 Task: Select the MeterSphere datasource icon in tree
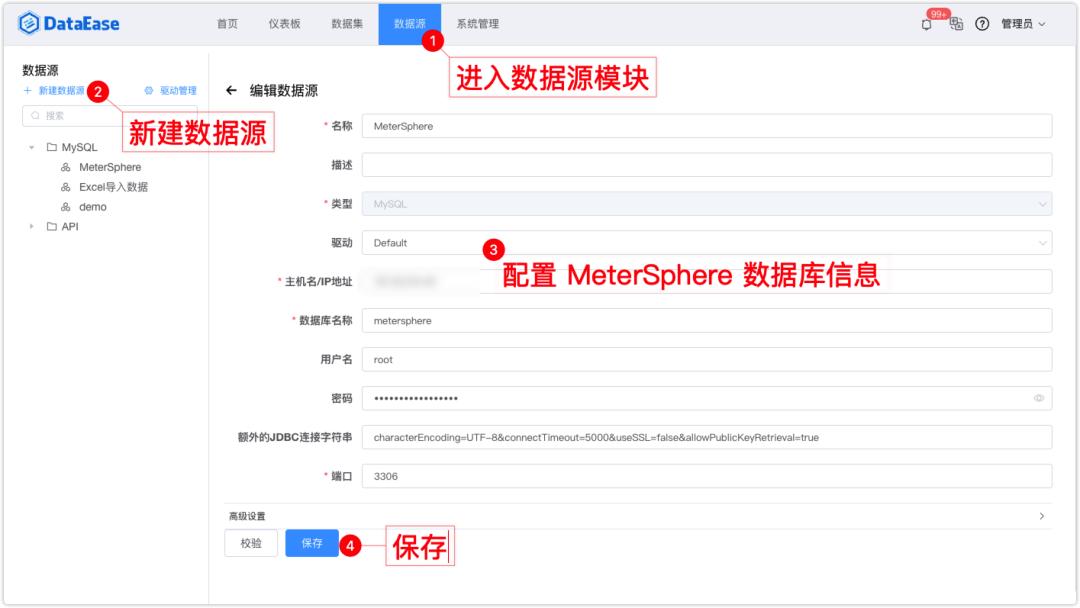[x=65, y=167]
